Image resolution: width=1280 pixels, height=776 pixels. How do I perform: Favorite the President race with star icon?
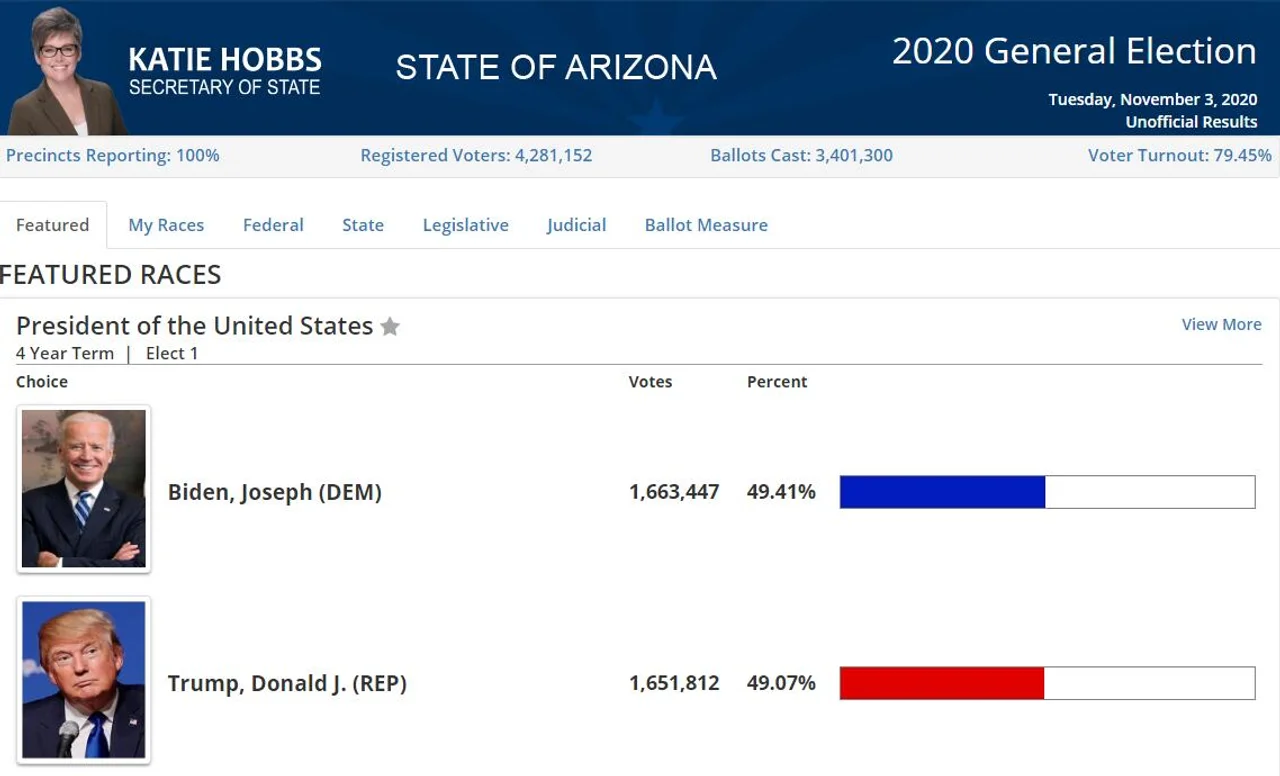(x=390, y=327)
